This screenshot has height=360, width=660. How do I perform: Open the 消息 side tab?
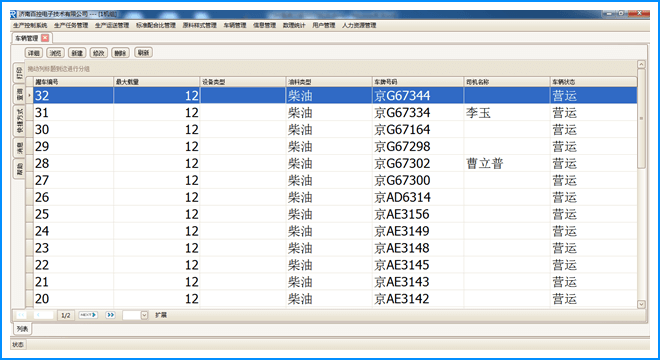pyautogui.click(x=19, y=148)
